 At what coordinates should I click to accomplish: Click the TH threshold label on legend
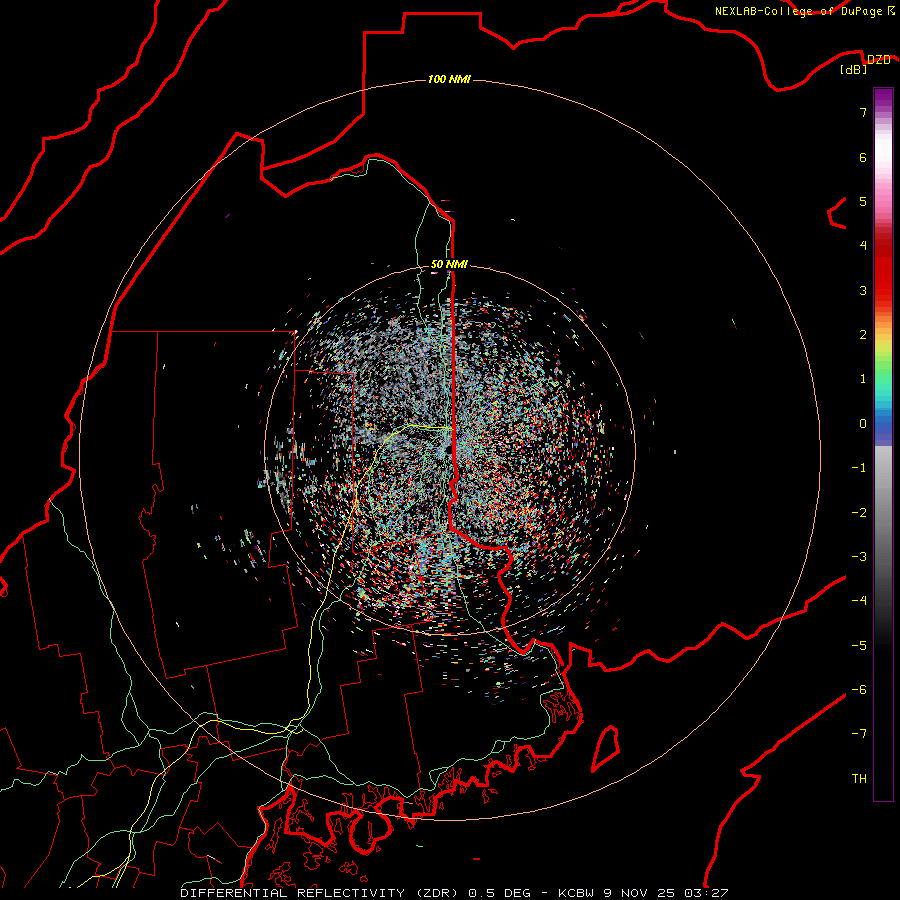[x=859, y=779]
